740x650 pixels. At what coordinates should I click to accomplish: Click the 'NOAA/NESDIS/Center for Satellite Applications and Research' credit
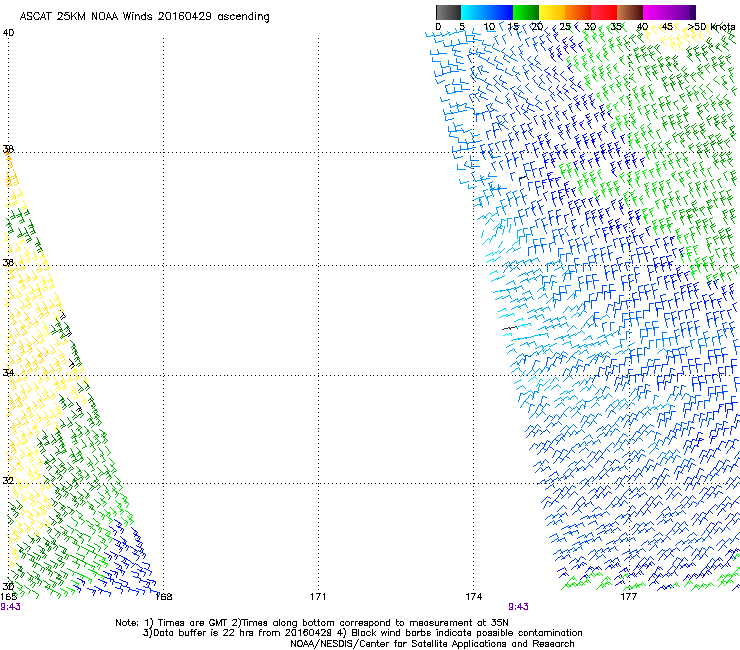[432, 644]
